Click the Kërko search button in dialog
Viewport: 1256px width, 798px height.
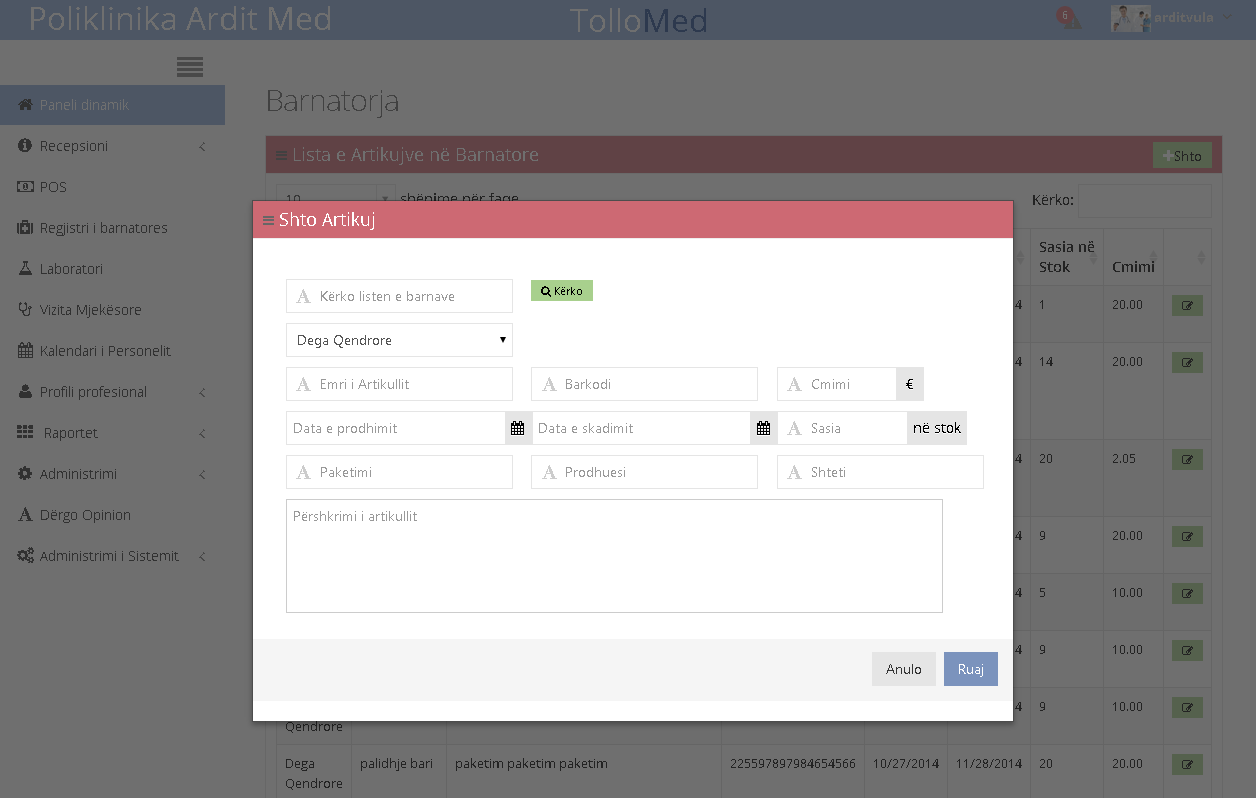pyautogui.click(x=561, y=291)
